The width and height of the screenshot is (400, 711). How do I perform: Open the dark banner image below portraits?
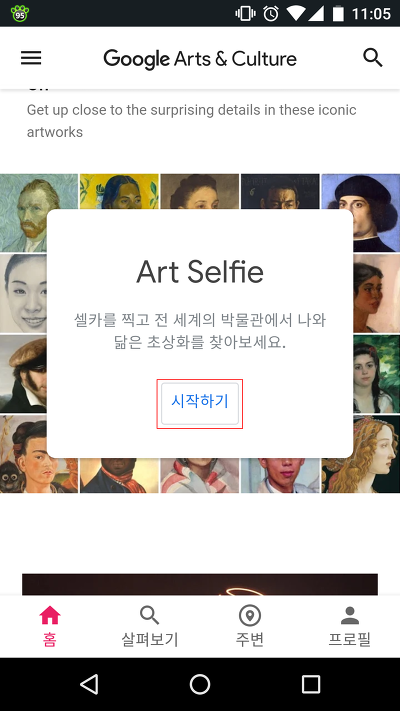pos(200,584)
